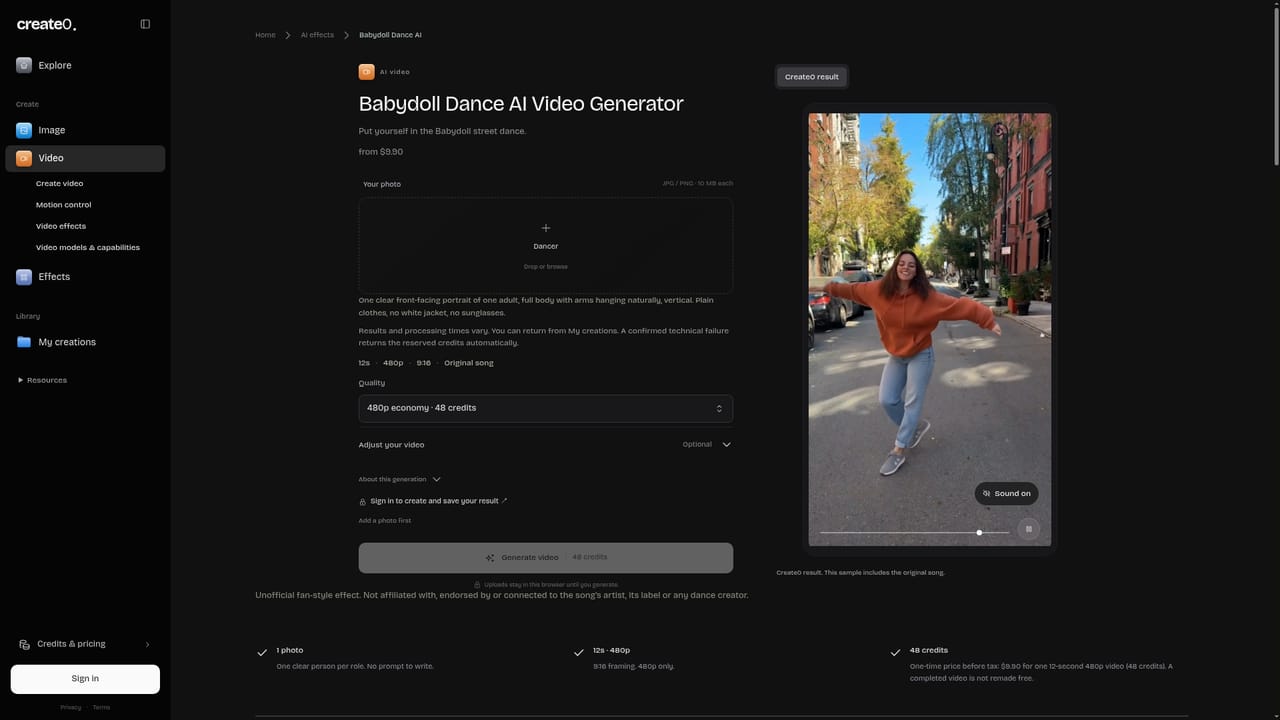Go to Home breadcrumb link
The height and width of the screenshot is (720, 1280).
click(x=265, y=35)
